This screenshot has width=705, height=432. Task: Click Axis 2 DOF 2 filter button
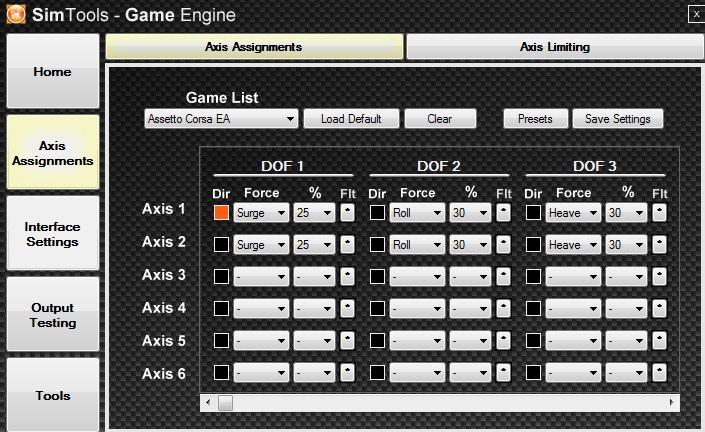click(x=503, y=244)
